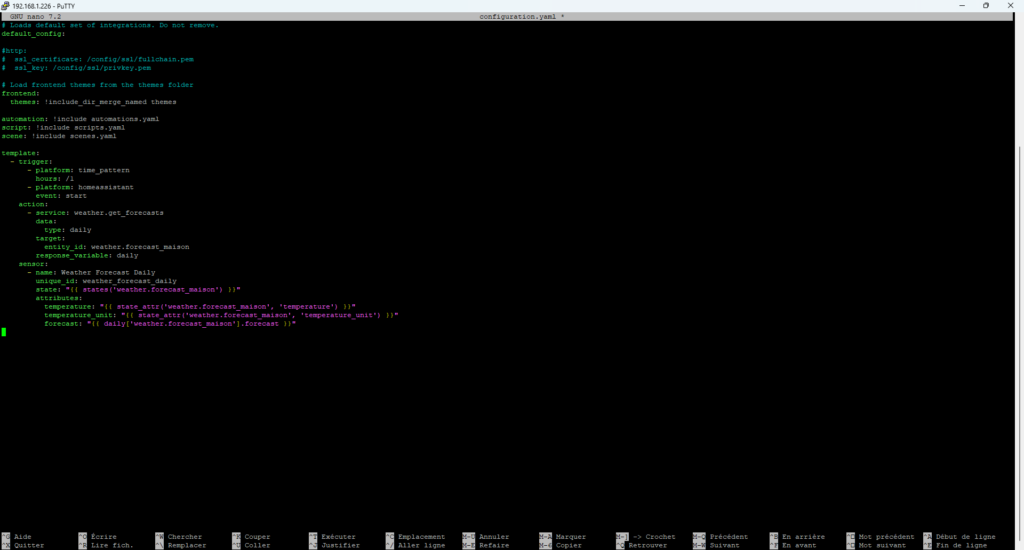This screenshot has width=1024, height=550.
Task: Click the 'Annuler' undo shortcut
Action: click(x=494, y=537)
